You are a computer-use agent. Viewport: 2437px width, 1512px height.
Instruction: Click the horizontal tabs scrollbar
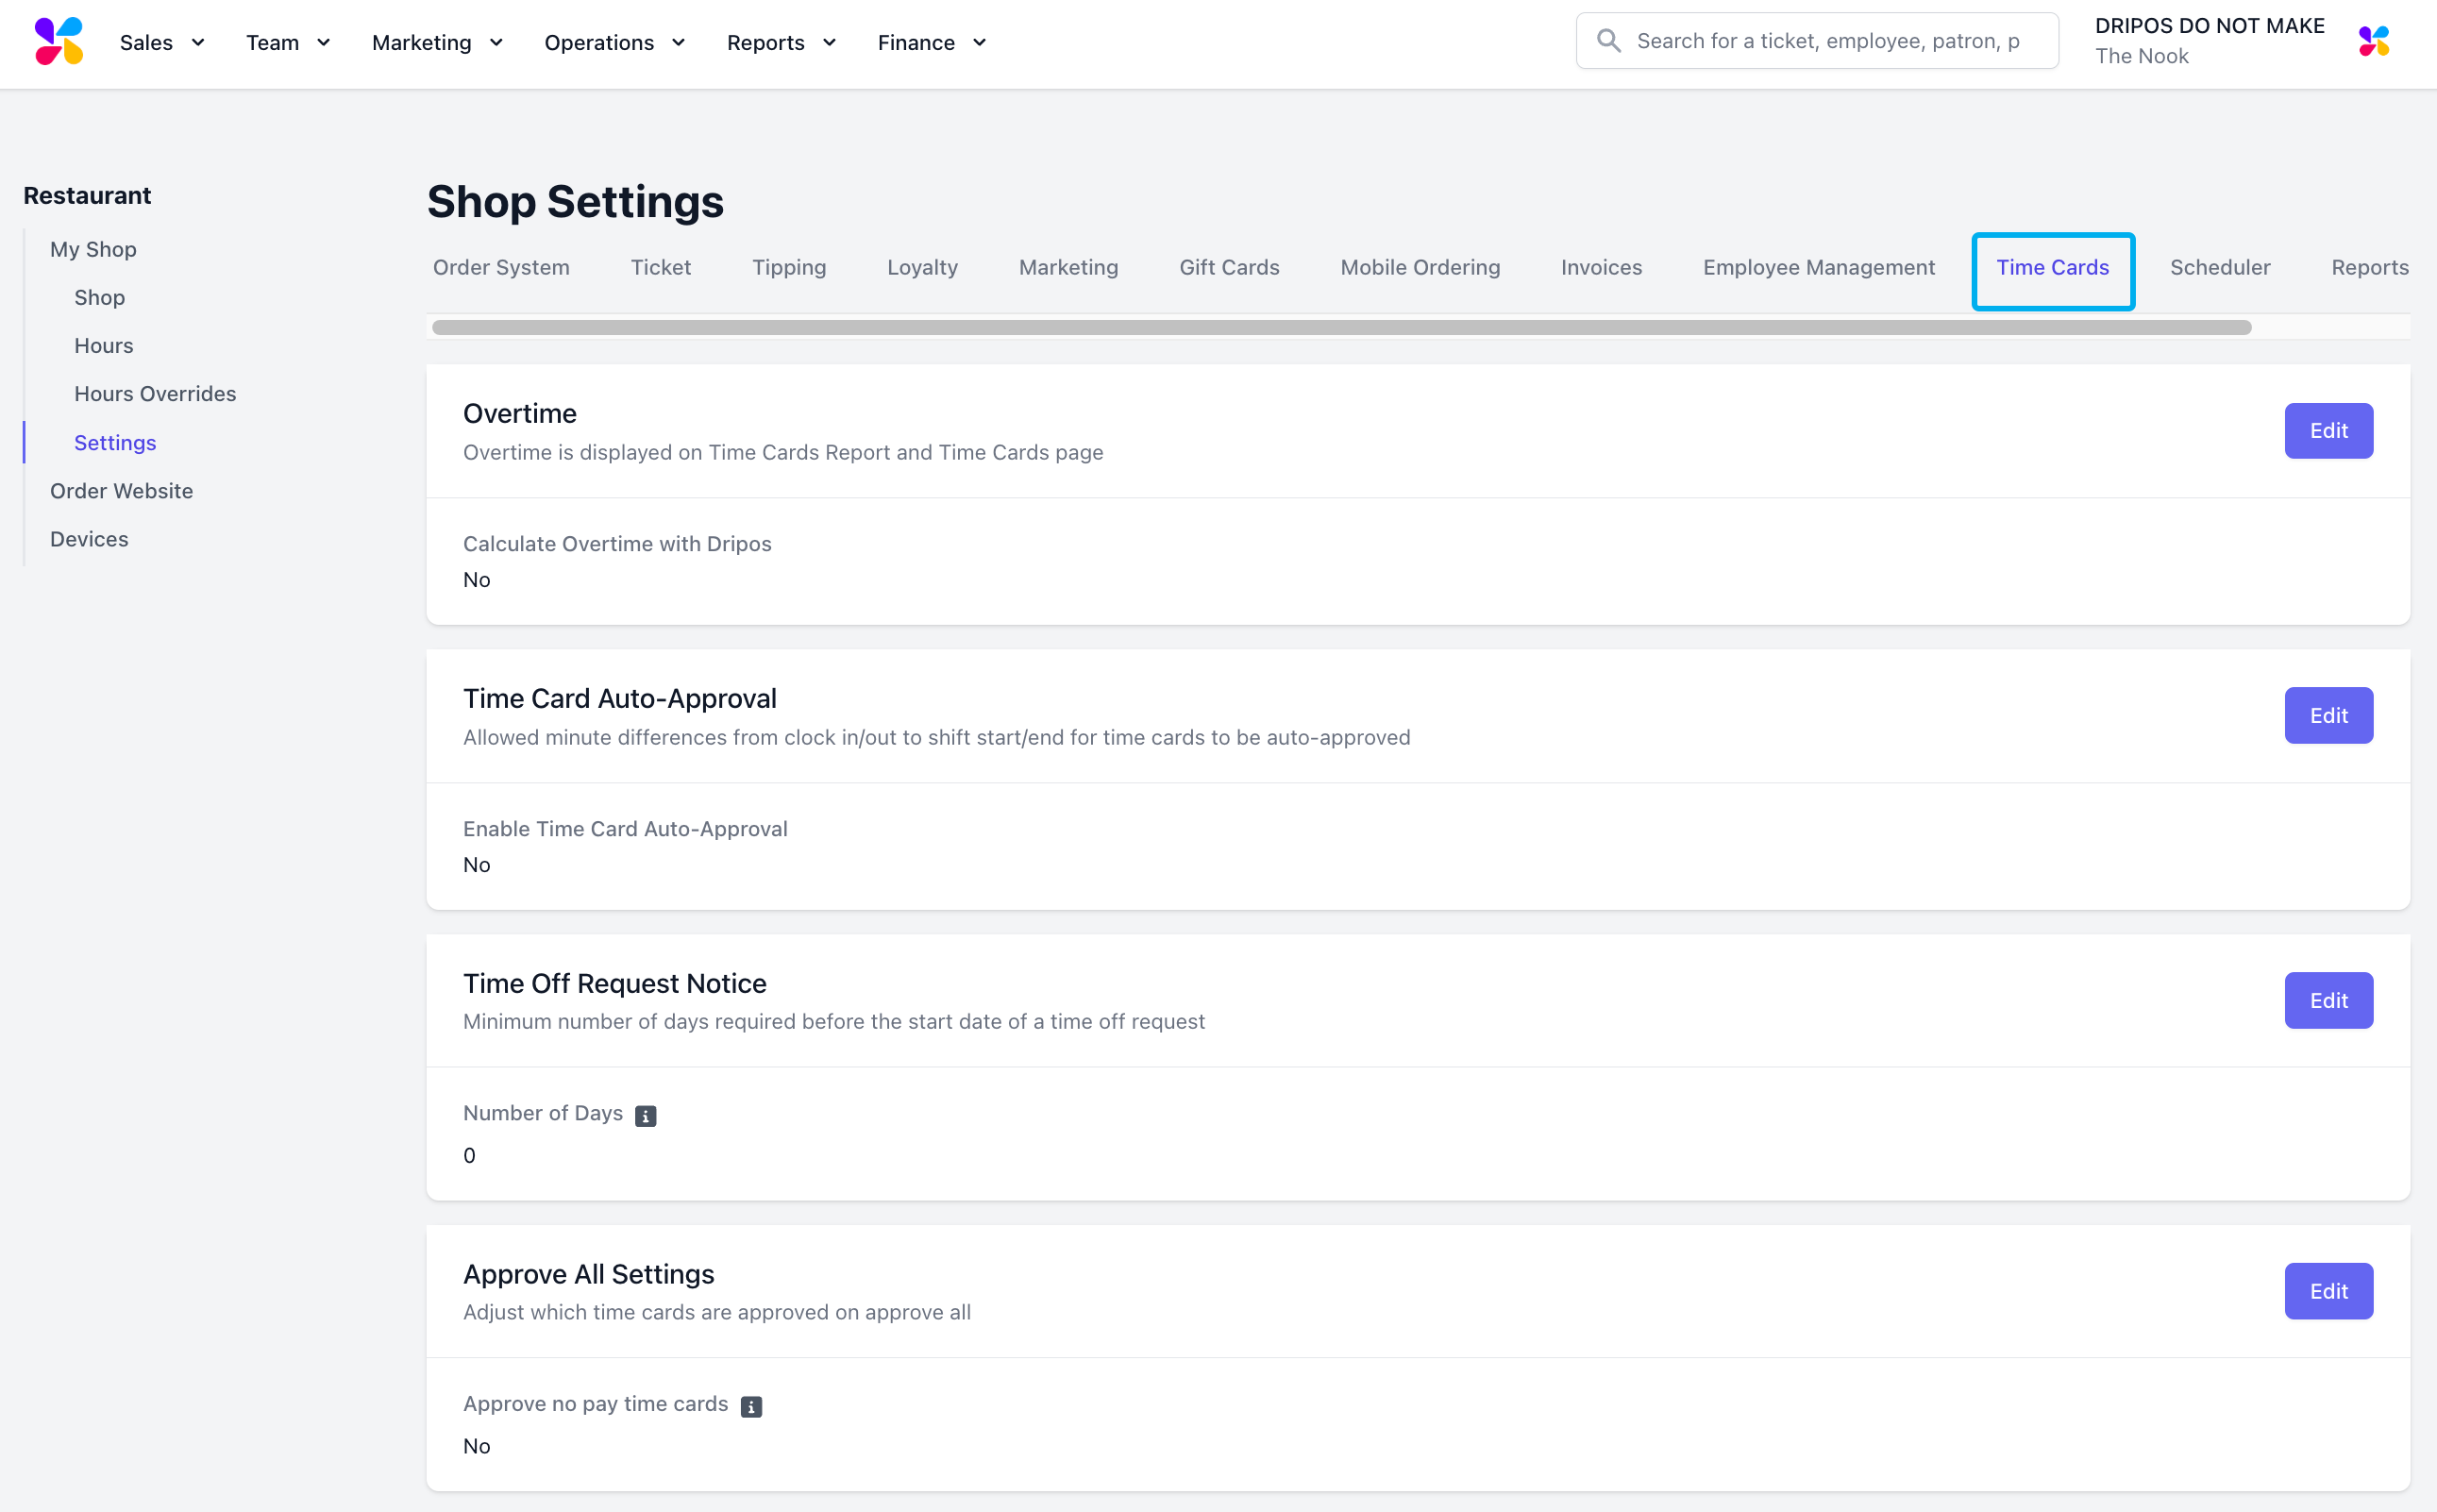click(x=1340, y=328)
